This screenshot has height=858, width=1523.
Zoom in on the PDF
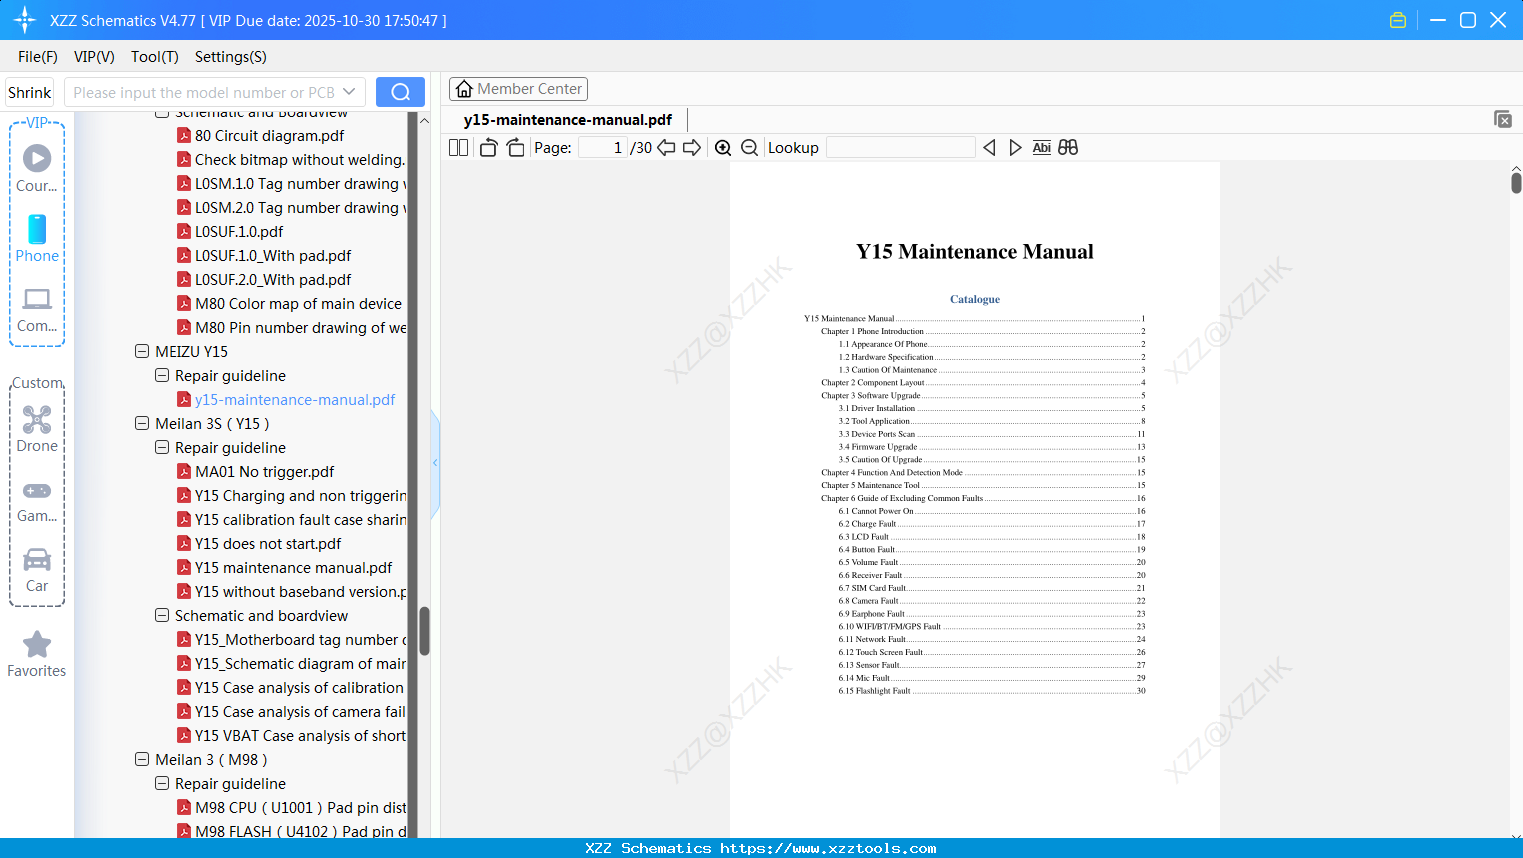pyautogui.click(x=723, y=148)
